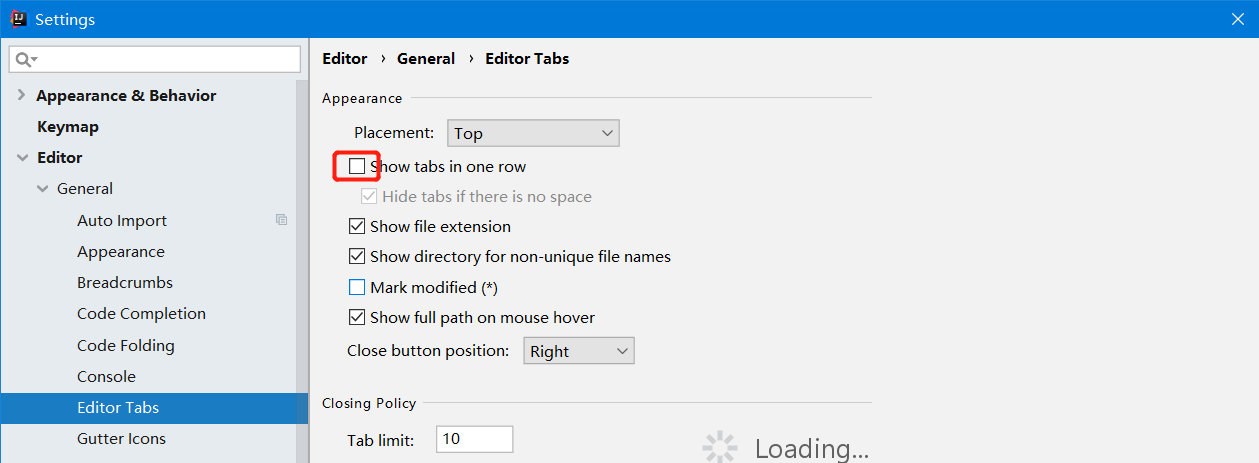1259x463 pixels.
Task: Enable Show tabs in one row
Action: point(357,166)
